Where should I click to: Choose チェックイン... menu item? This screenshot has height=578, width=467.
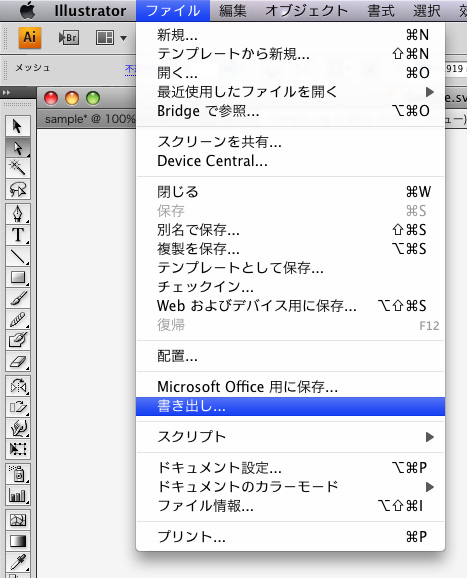point(290,287)
